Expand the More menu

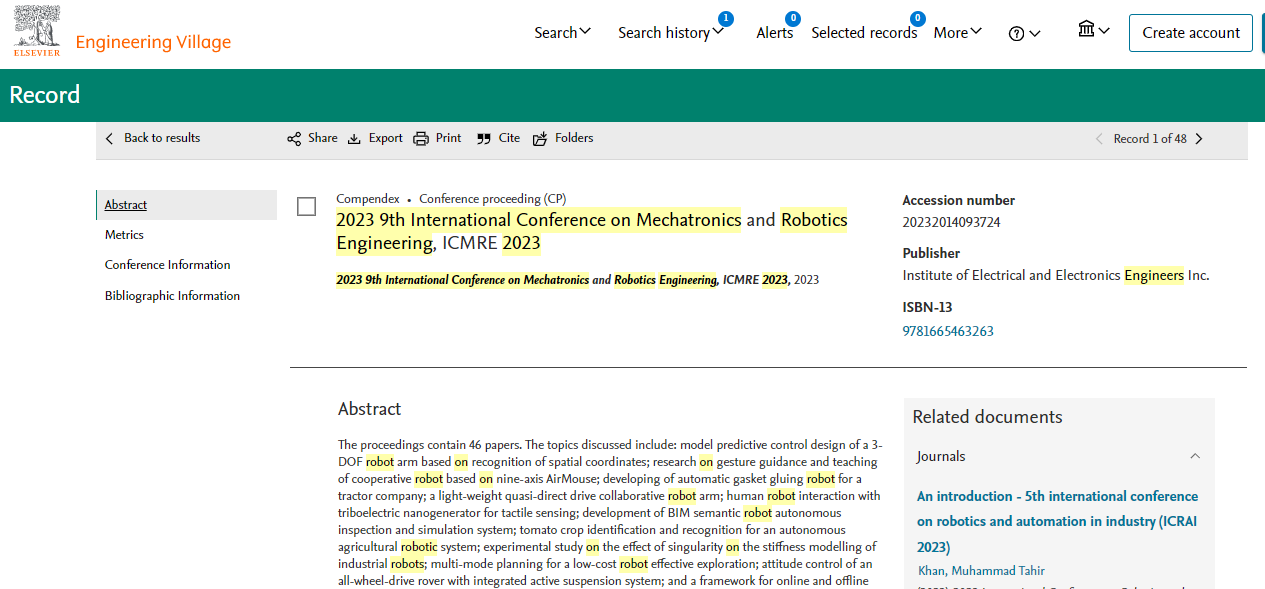(958, 33)
